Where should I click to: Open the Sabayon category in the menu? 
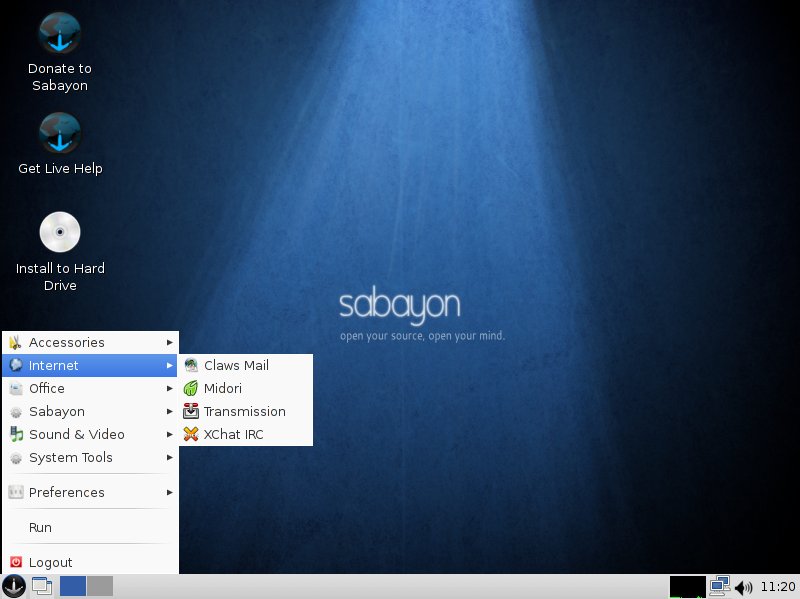57,411
